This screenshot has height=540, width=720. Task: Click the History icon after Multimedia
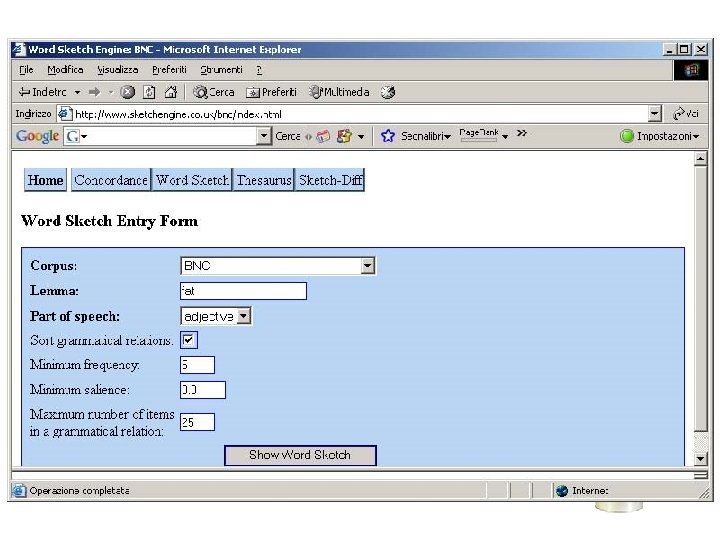[x=388, y=92]
